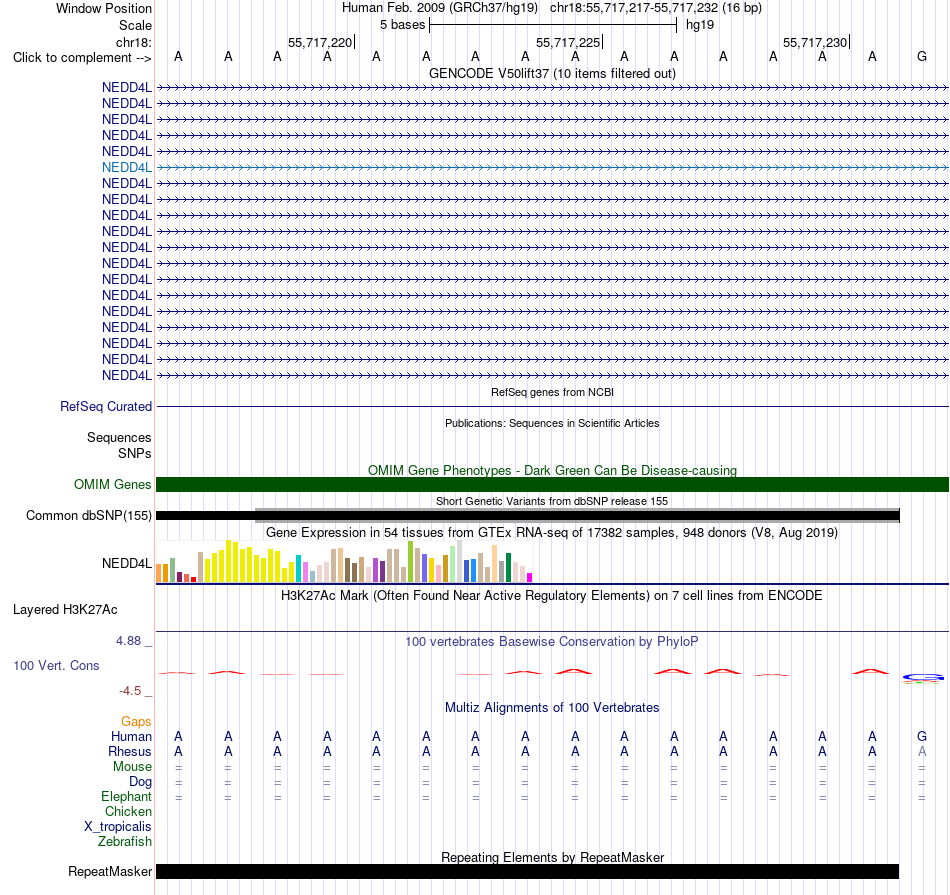Open the 'H3K27Ac Mark' ENCODE track title
The width and height of the screenshot is (950, 895).
pyautogui.click(x=552, y=596)
